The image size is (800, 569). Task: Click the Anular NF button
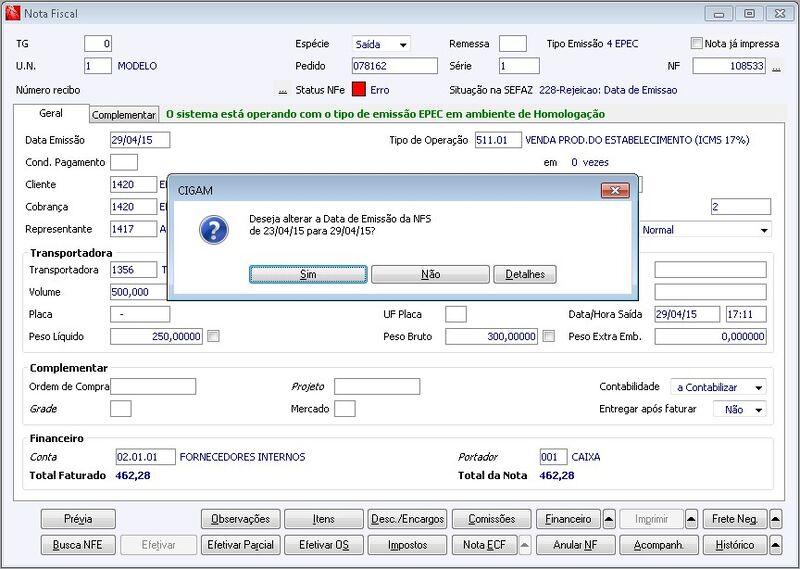(x=575, y=545)
